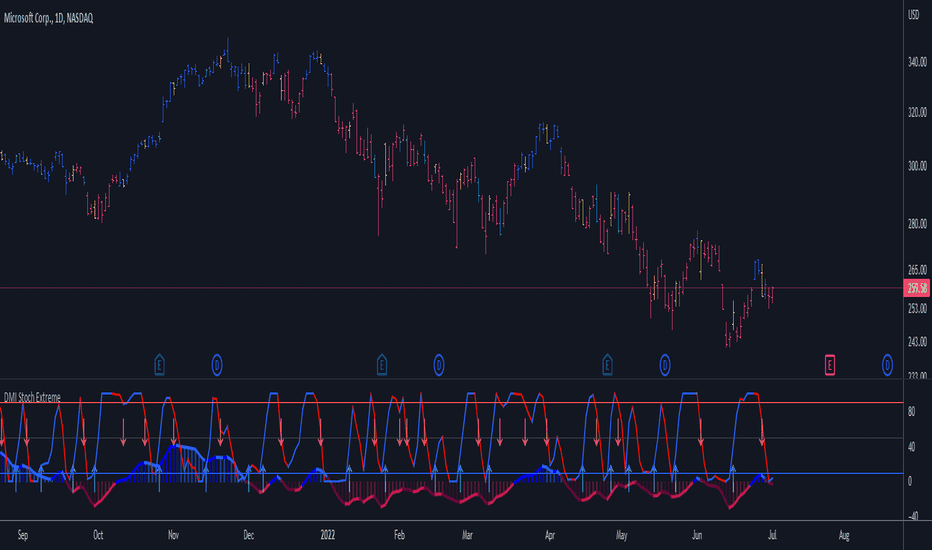Select the earnings marker in late January
Screen dimensions: 932x550
click(382, 365)
